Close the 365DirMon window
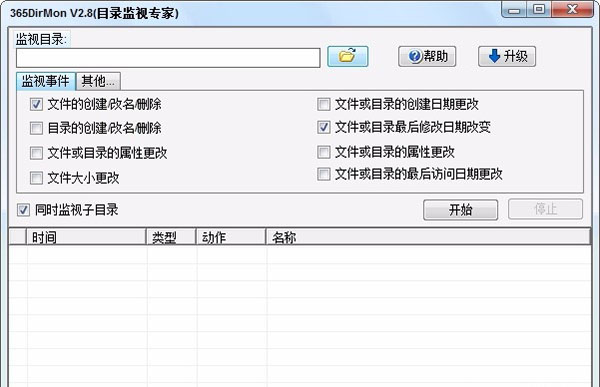The image size is (600, 387). pyautogui.click(x=572, y=9)
